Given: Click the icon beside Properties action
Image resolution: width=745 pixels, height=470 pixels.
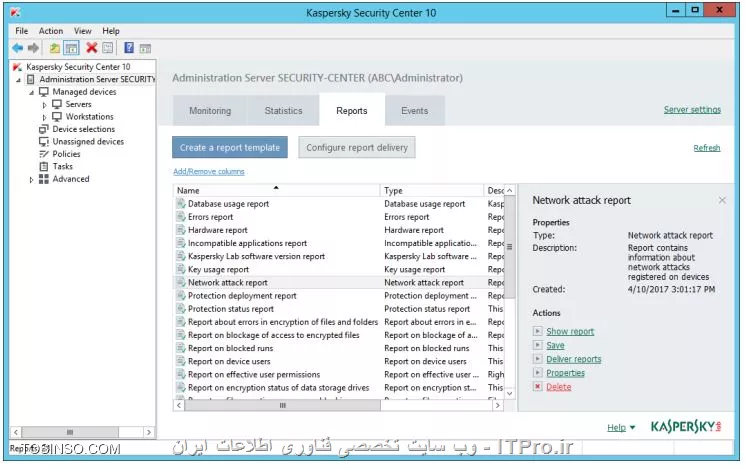Looking at the screenshot, I should (x=537, y=373).
